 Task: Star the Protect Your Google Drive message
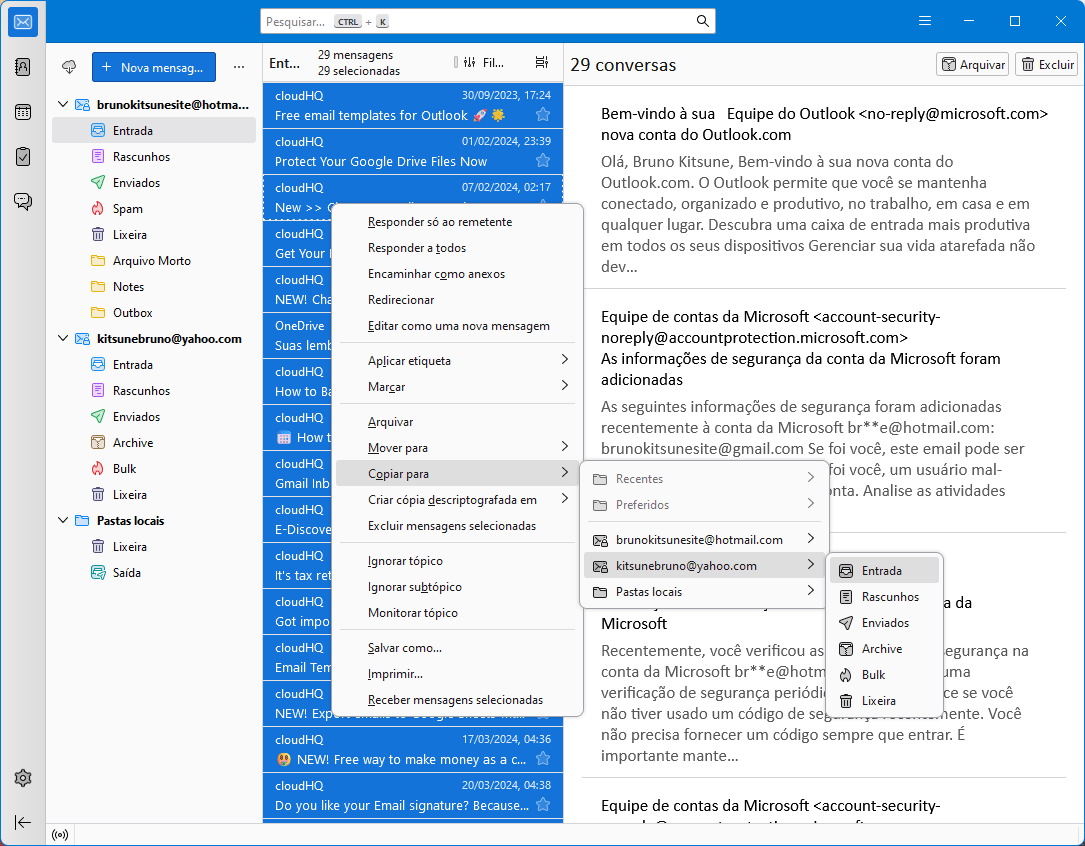click(x=543, y=161)
